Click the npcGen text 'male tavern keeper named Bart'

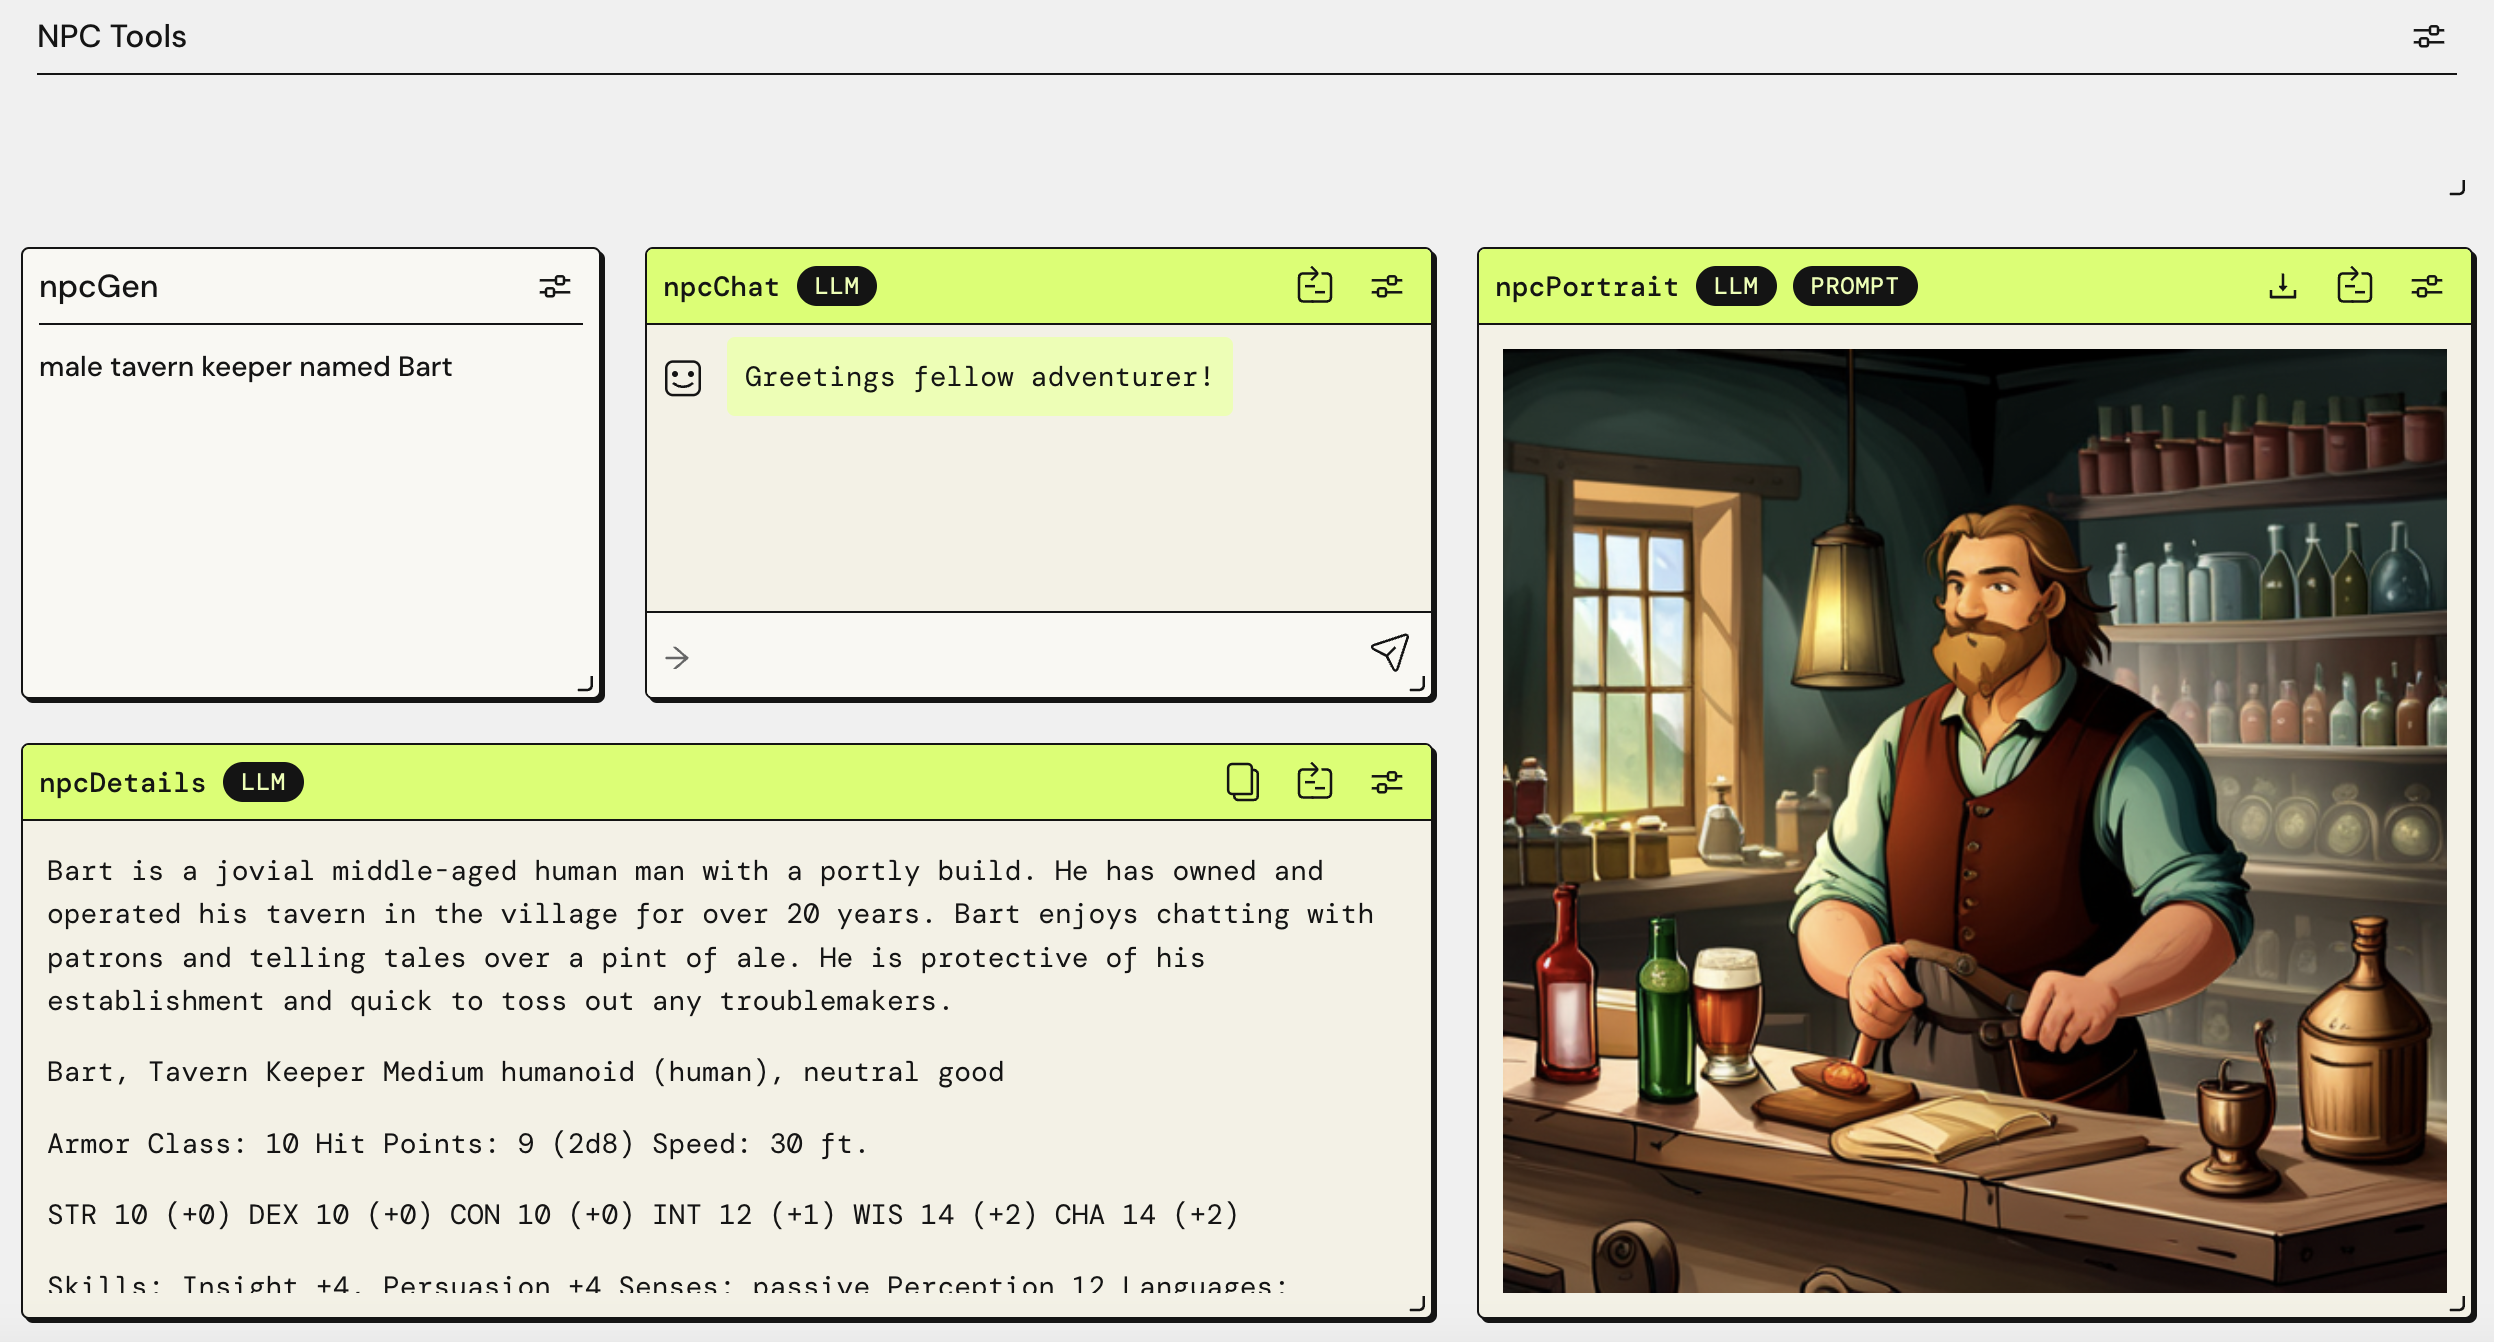pos(246,367)
